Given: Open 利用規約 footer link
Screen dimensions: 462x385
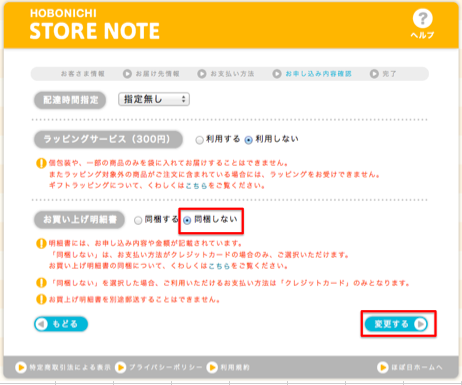Looking at the screenshot, I should point(235,368).
